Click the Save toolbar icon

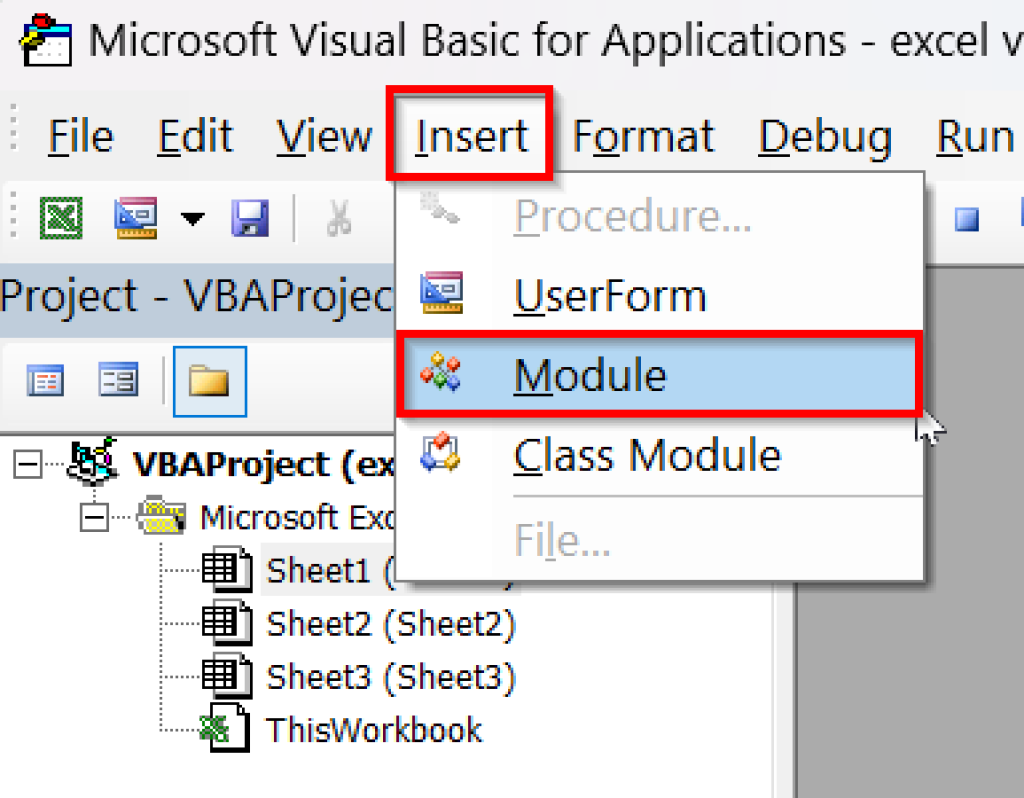pos(250,217)
